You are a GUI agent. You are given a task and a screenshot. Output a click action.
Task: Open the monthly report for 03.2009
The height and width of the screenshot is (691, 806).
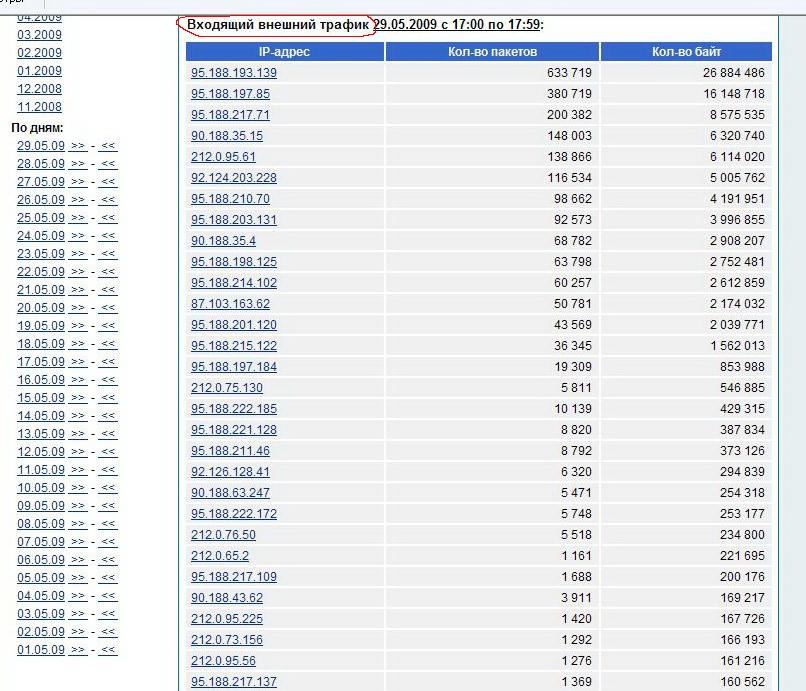[39, 35]
